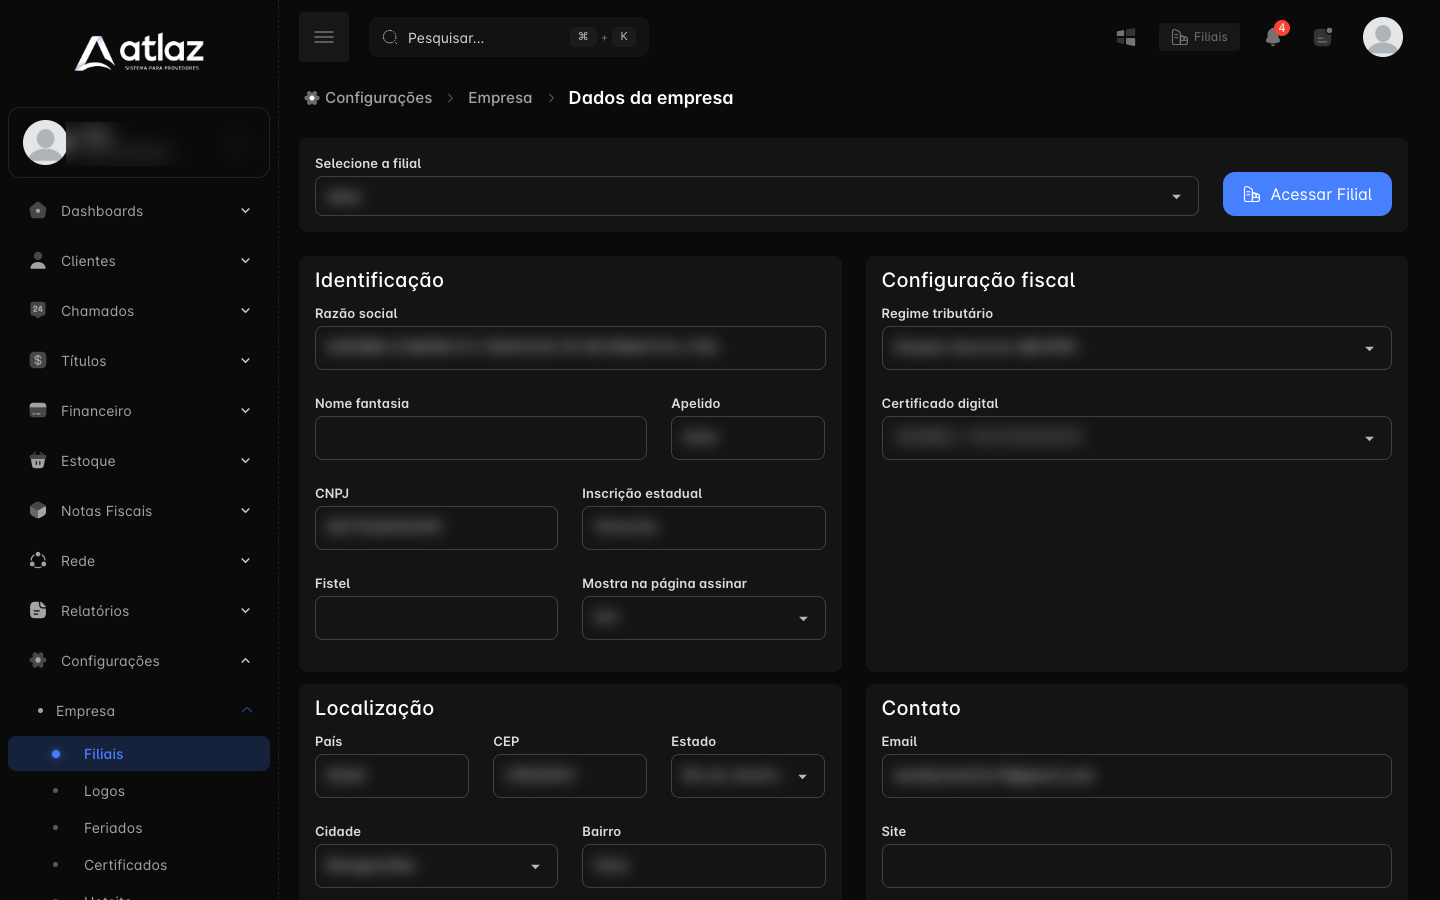Viewport: 1440px width, 900px height.
Task: Click the Relatórios document icon
Action: pos(38,611)
